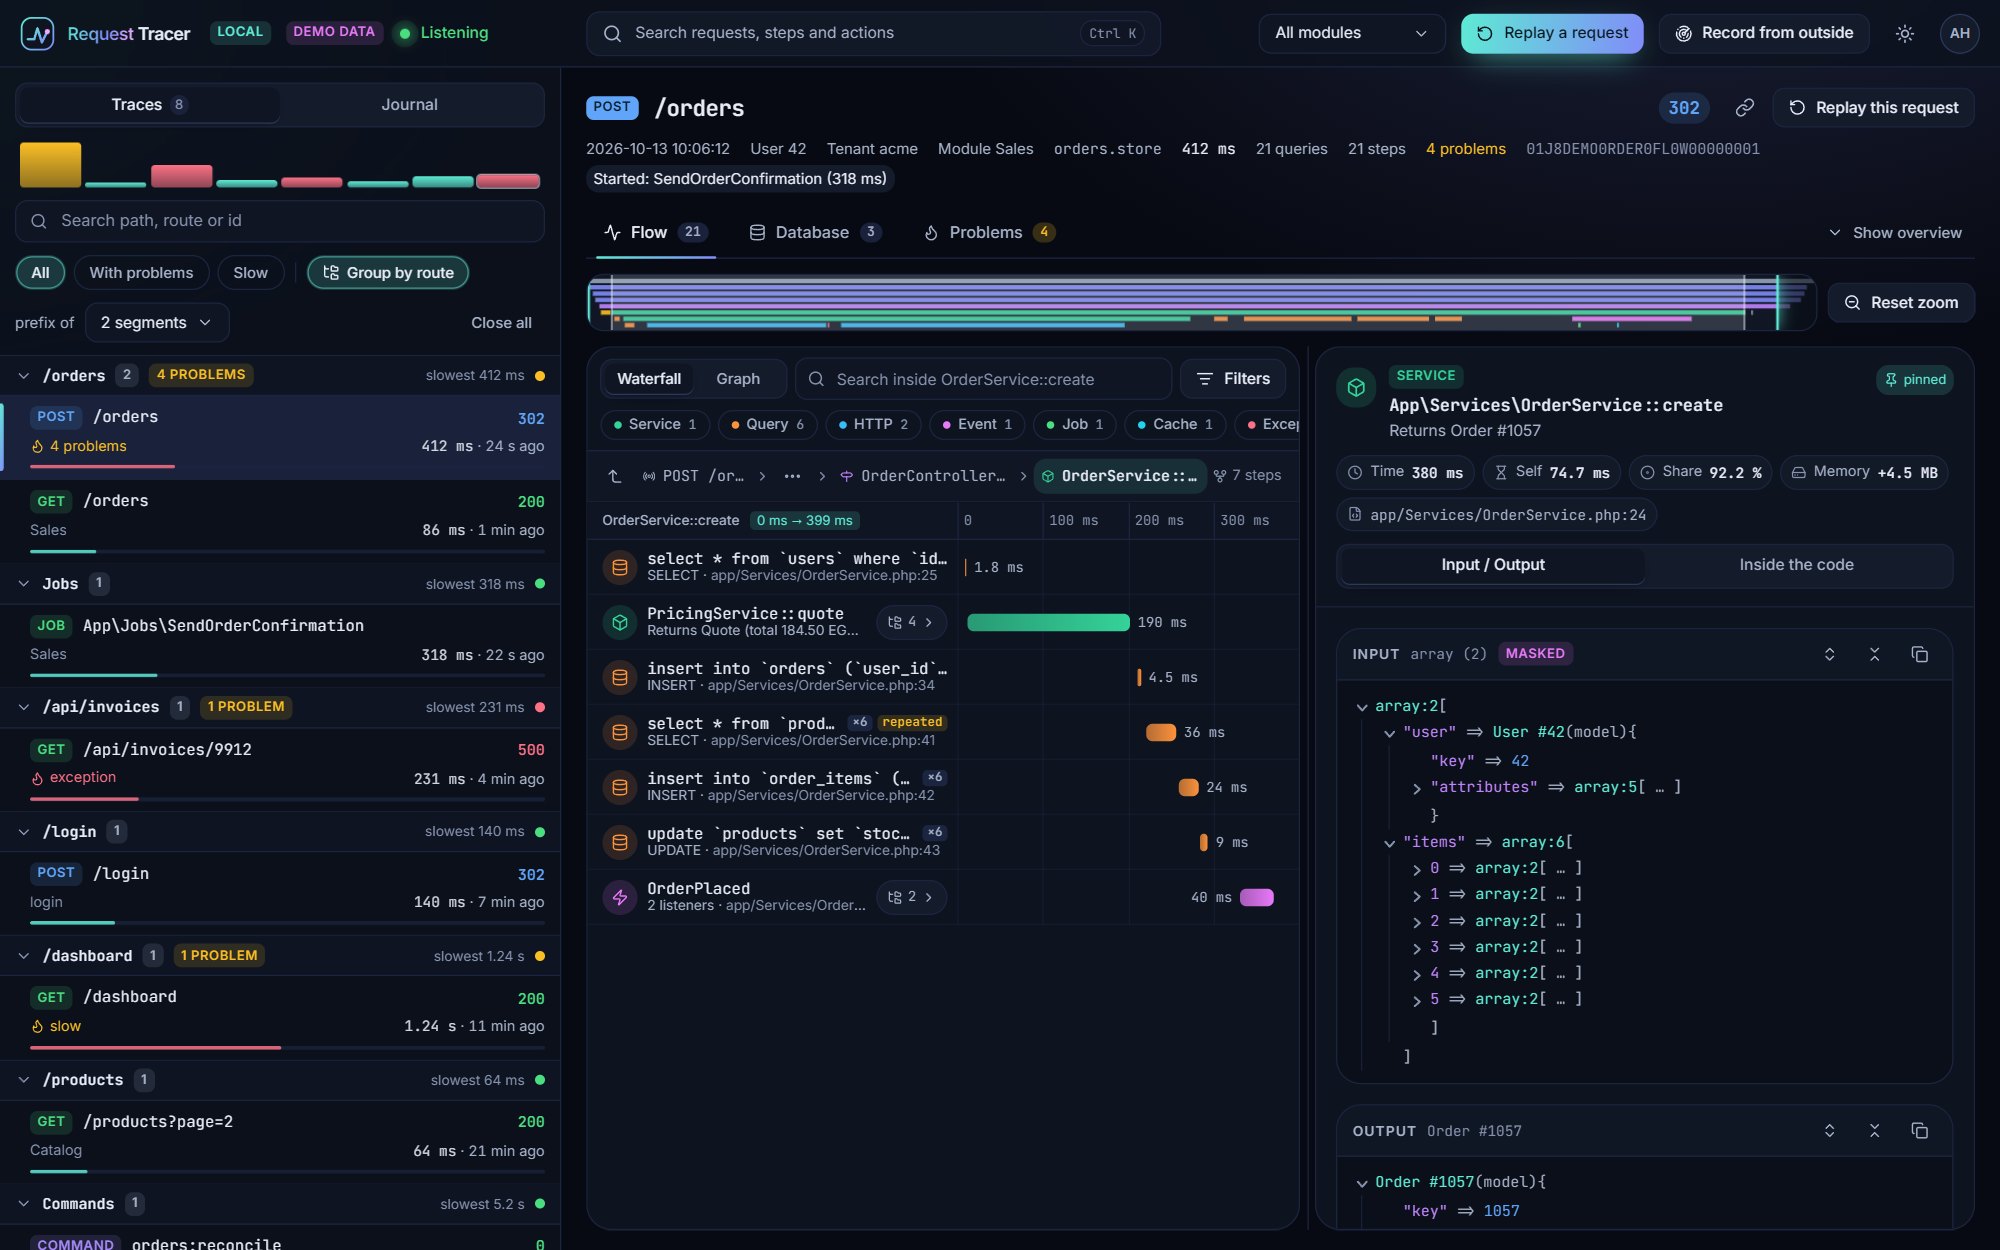Click the OrderPlaced event lightning icon
Screen dimensions: 2000x1250
pyautogui.click(x=620, y=897)
